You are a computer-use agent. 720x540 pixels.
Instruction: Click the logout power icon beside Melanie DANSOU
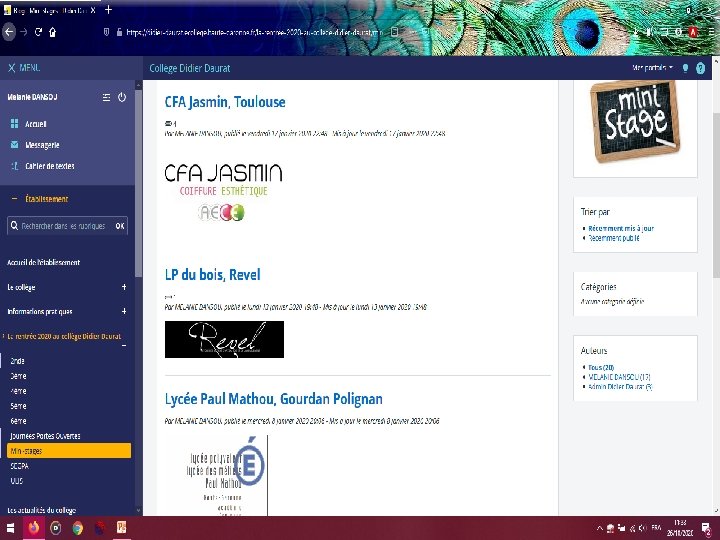coord(122,97)
